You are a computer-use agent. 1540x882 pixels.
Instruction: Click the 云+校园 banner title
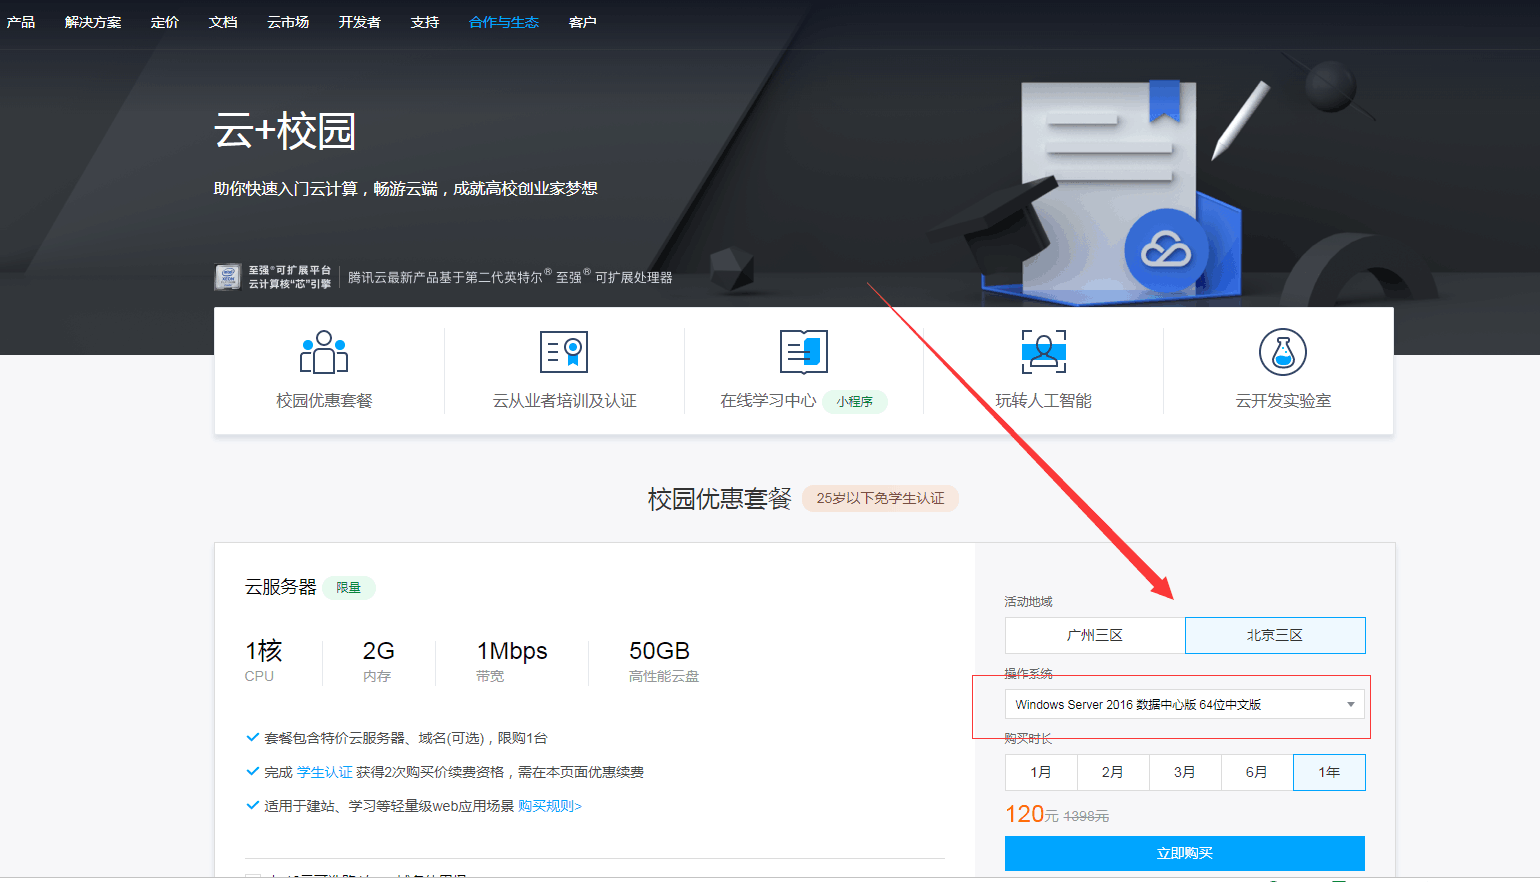285,131
